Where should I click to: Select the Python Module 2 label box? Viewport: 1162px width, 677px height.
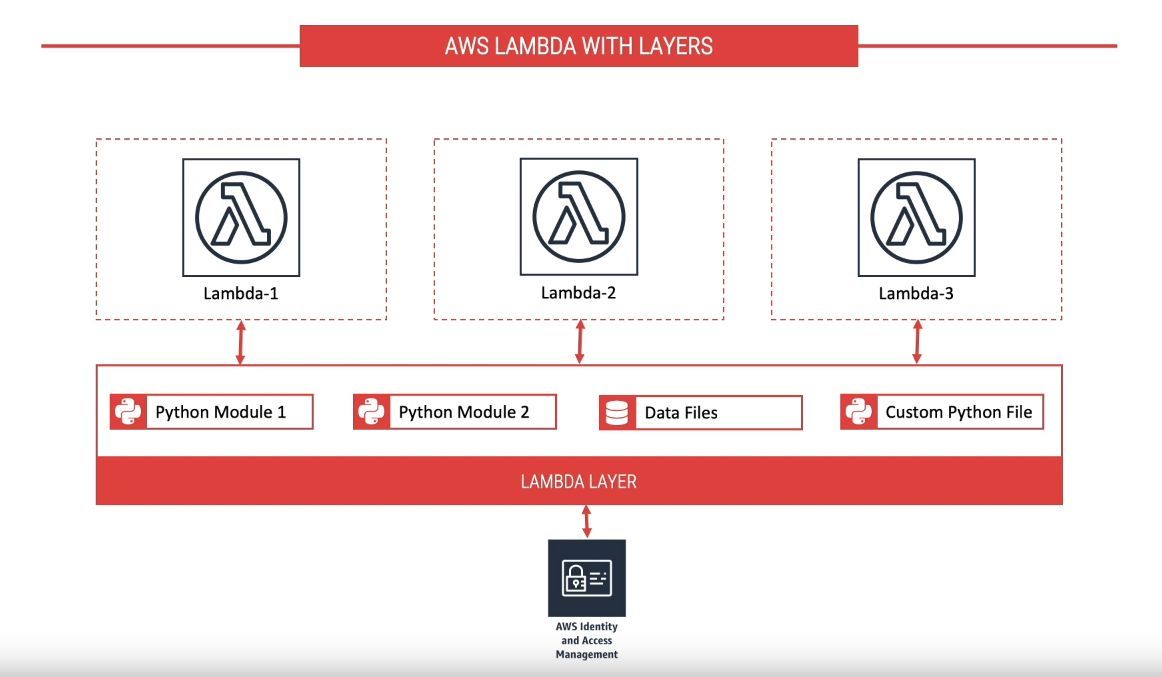(473, 412)
